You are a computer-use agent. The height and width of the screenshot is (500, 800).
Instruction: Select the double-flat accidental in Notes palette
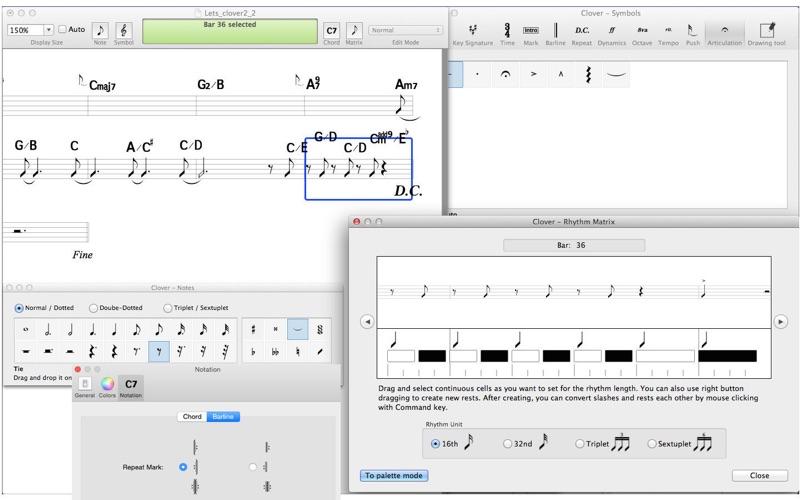click(276, 352)
